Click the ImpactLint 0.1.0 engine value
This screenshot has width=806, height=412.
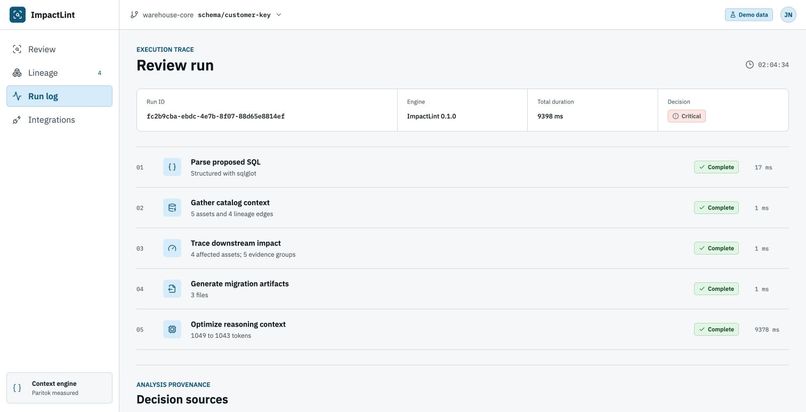(431, 116)
